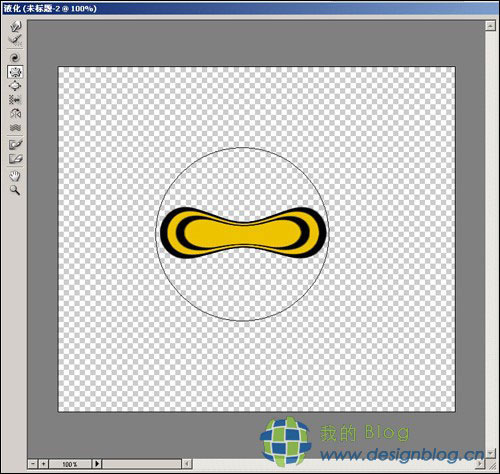Pick the Push Left tool
This screenshot has height=474, width=500.
point(15,100)
